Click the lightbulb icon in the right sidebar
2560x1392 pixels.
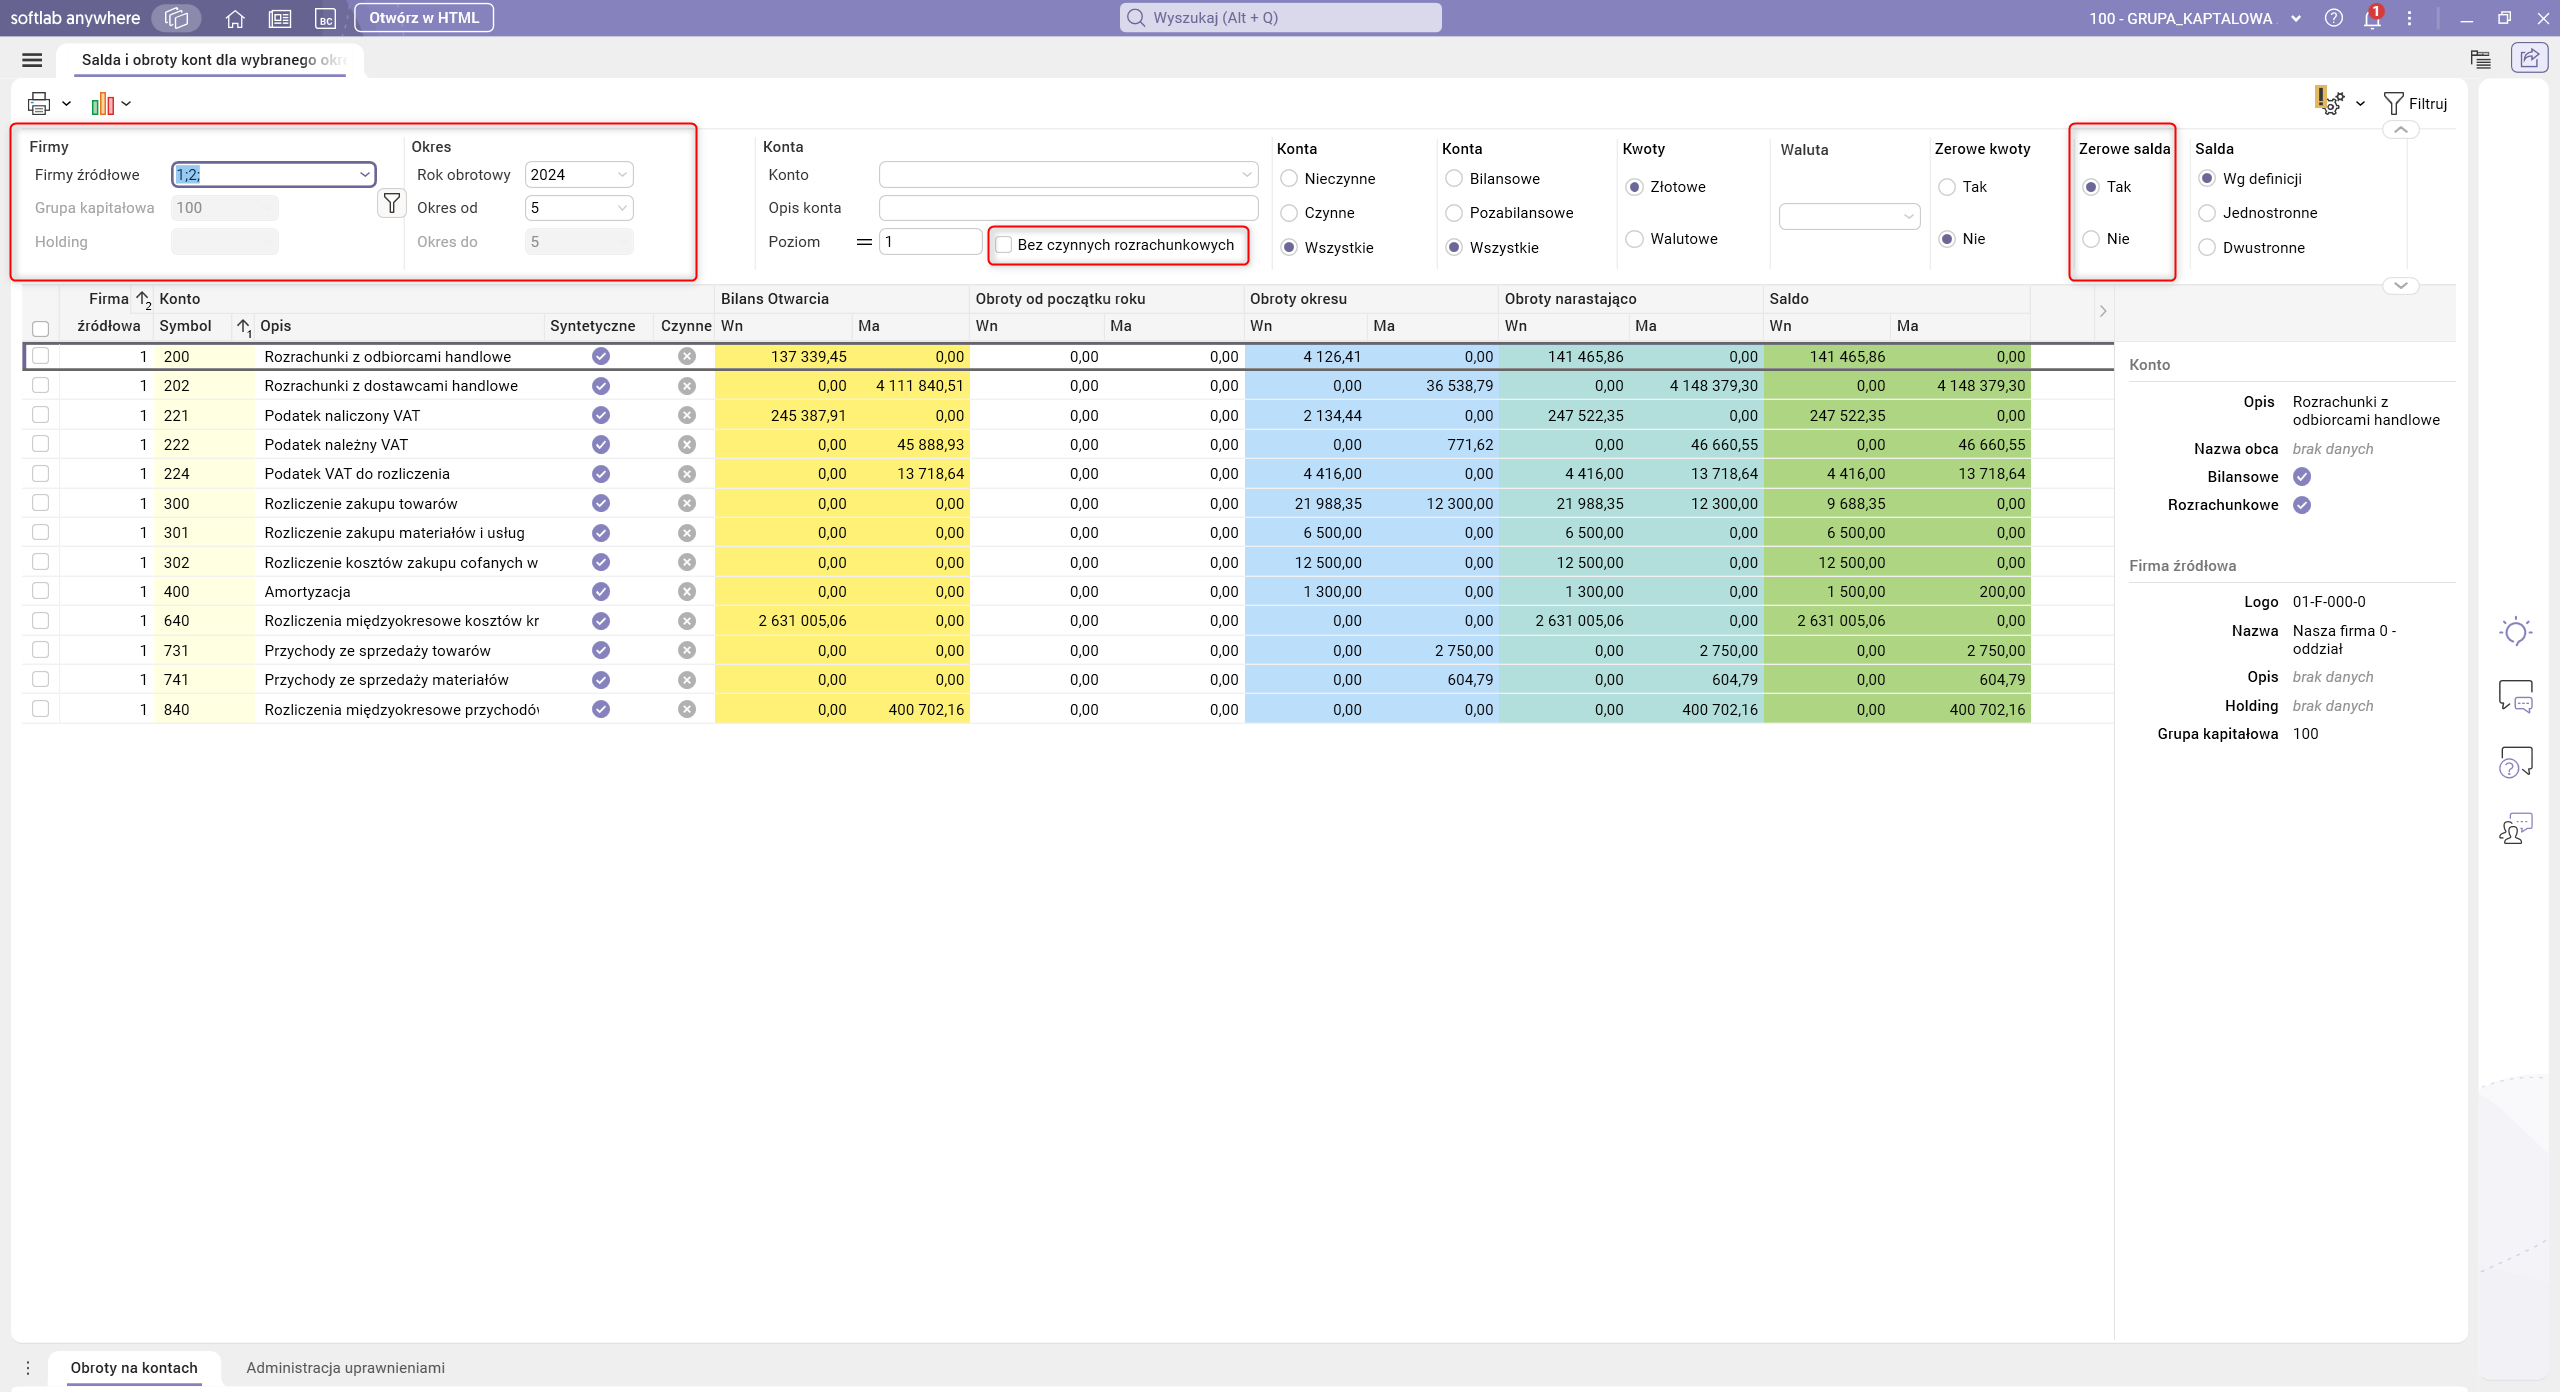(2515, 632)
